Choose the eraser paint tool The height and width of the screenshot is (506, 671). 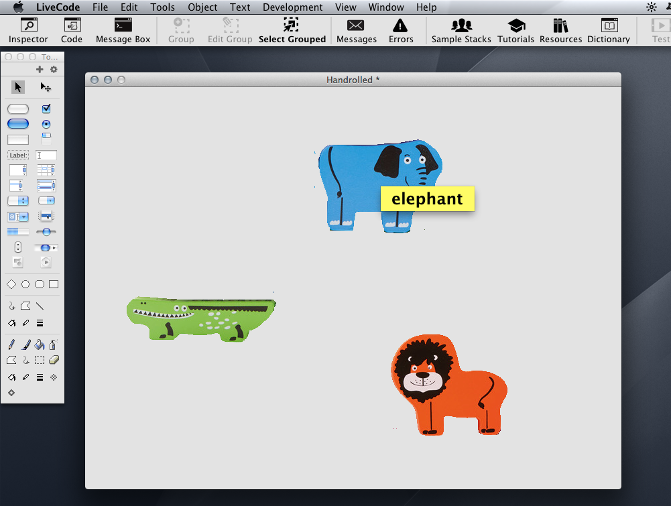[54, 360]
